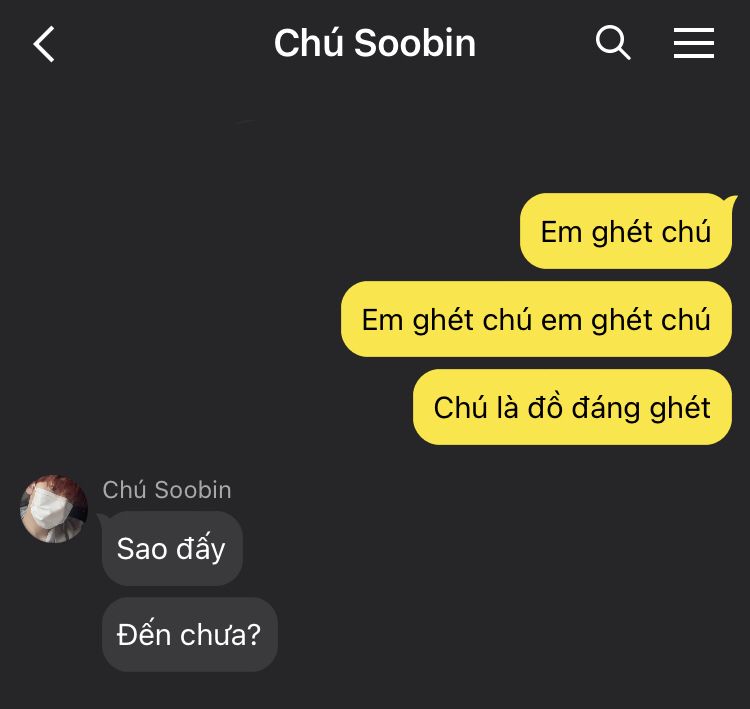Tap the gray reply bubble "Sao đấy"
Viewport: 750px width, 709px height.
pyautogui.click(x=172, y=548)
